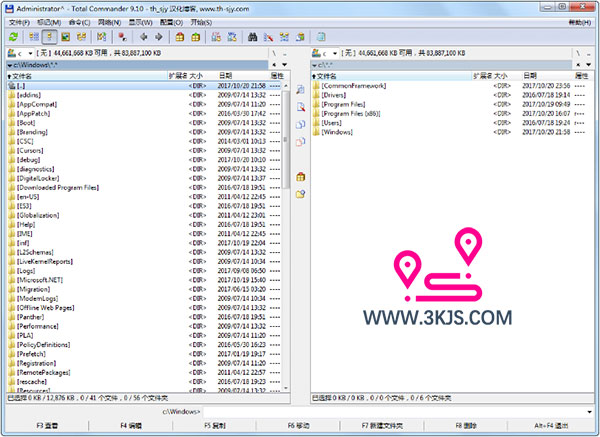Open the notepad icon at toolbar end
Viewport: 600px width, 437px height.
321,37
